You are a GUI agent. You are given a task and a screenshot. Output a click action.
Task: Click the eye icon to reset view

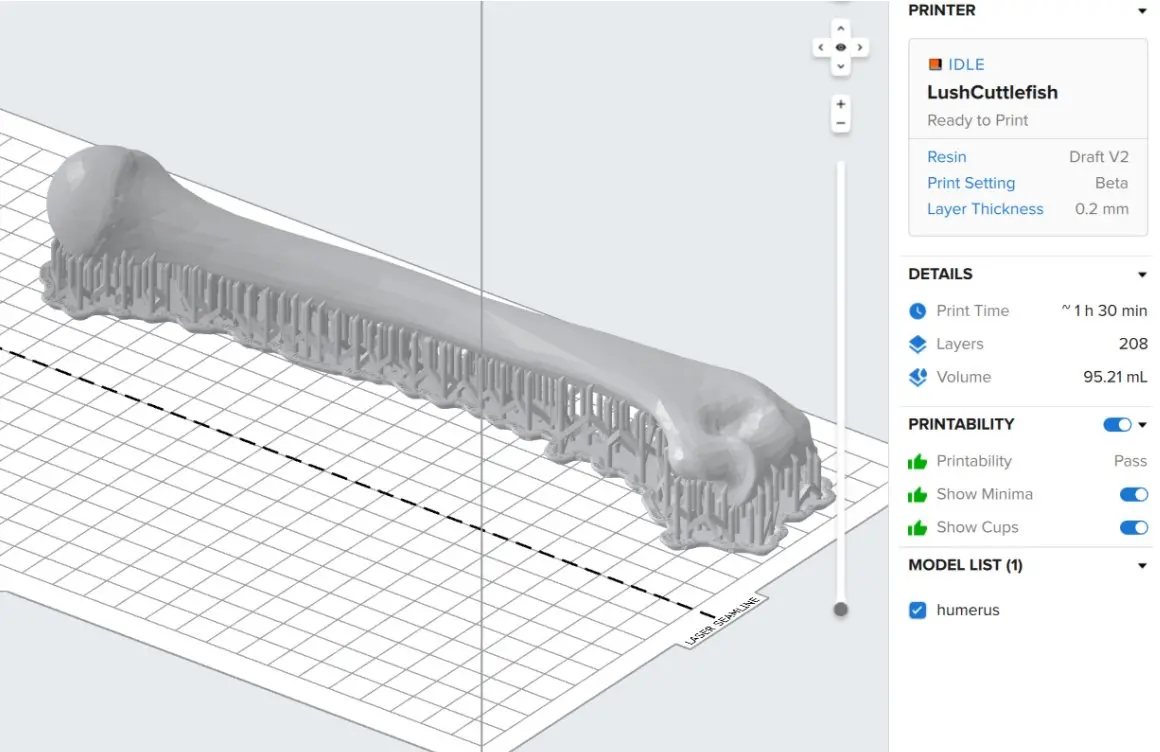(x=841, y=47)
